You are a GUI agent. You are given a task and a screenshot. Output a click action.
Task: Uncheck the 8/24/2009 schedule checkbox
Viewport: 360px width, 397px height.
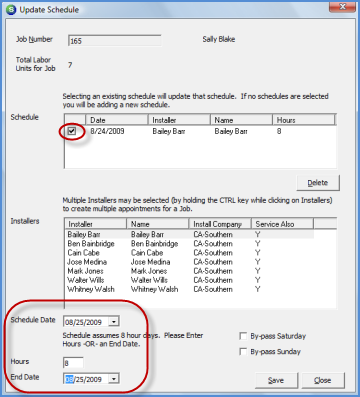click(72, 131)
